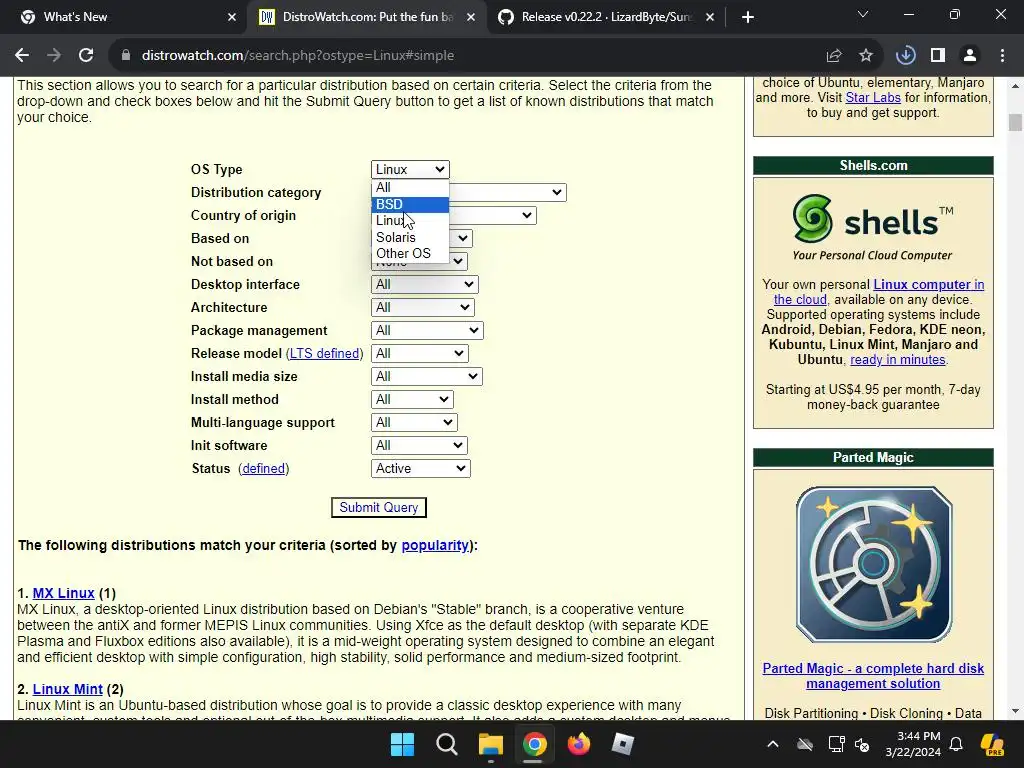Open the Status defined link

(264, 468)
